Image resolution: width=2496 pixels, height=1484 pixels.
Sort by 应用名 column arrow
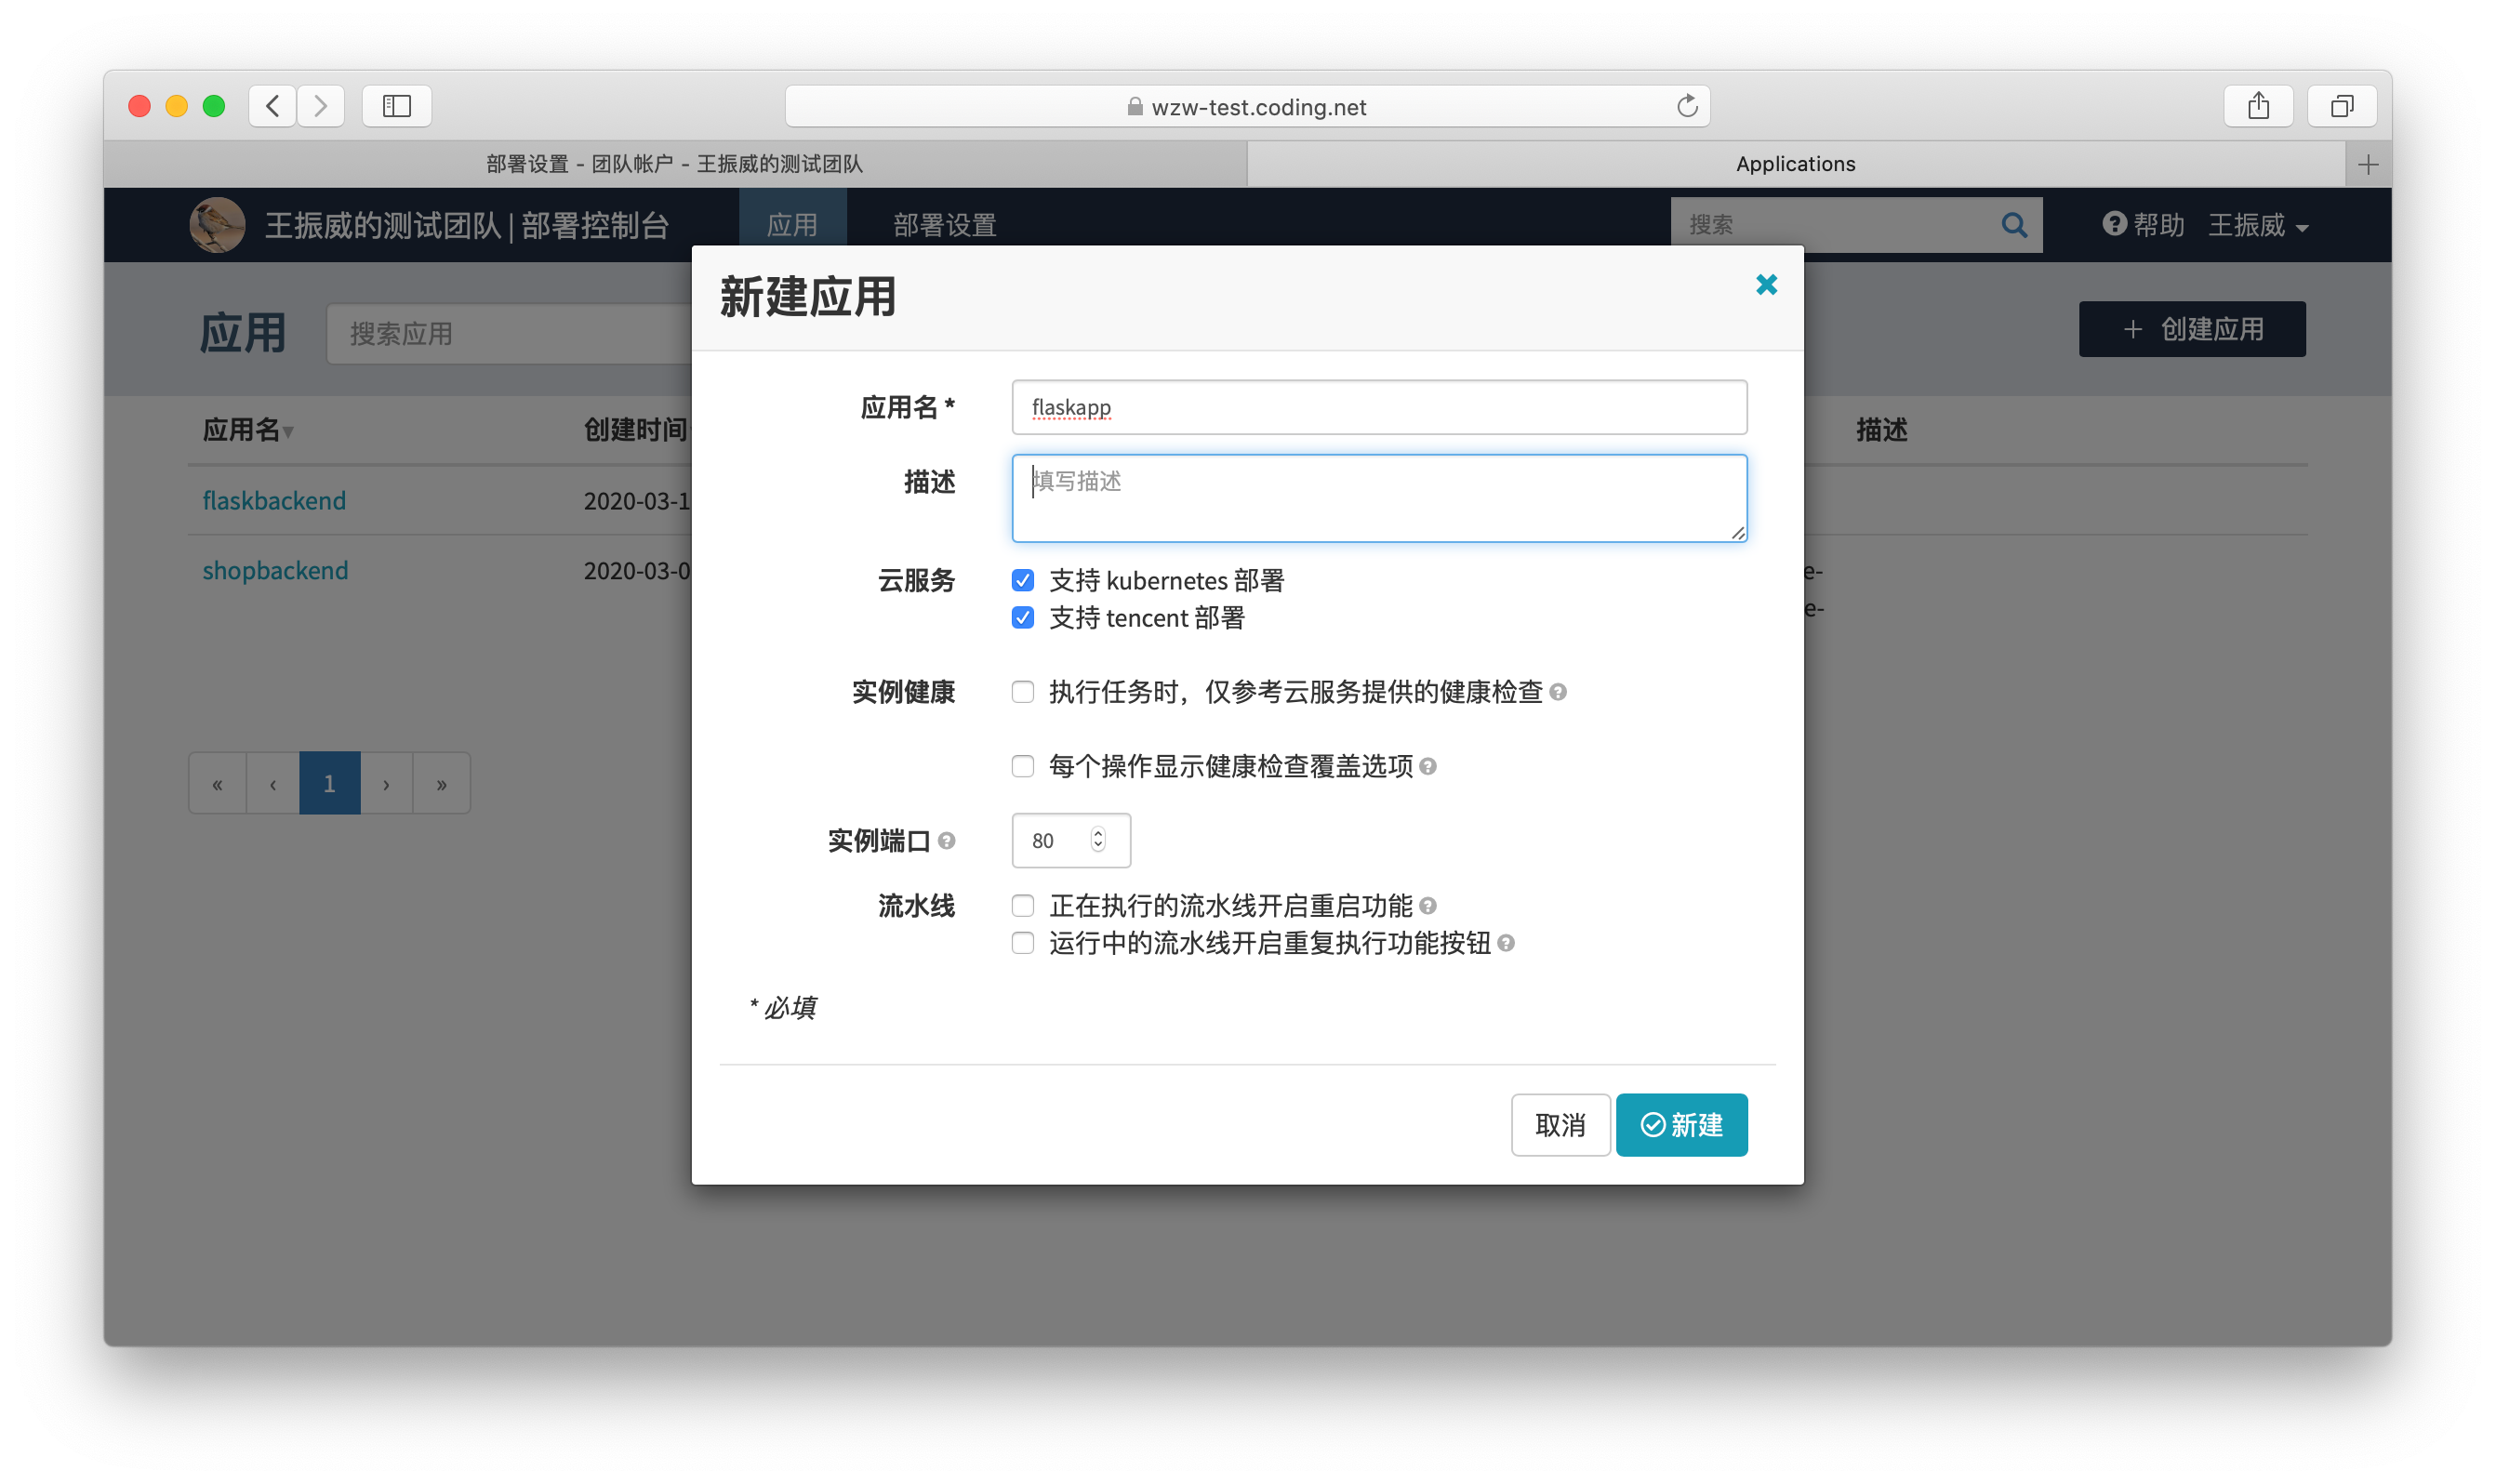click(288, 432)
